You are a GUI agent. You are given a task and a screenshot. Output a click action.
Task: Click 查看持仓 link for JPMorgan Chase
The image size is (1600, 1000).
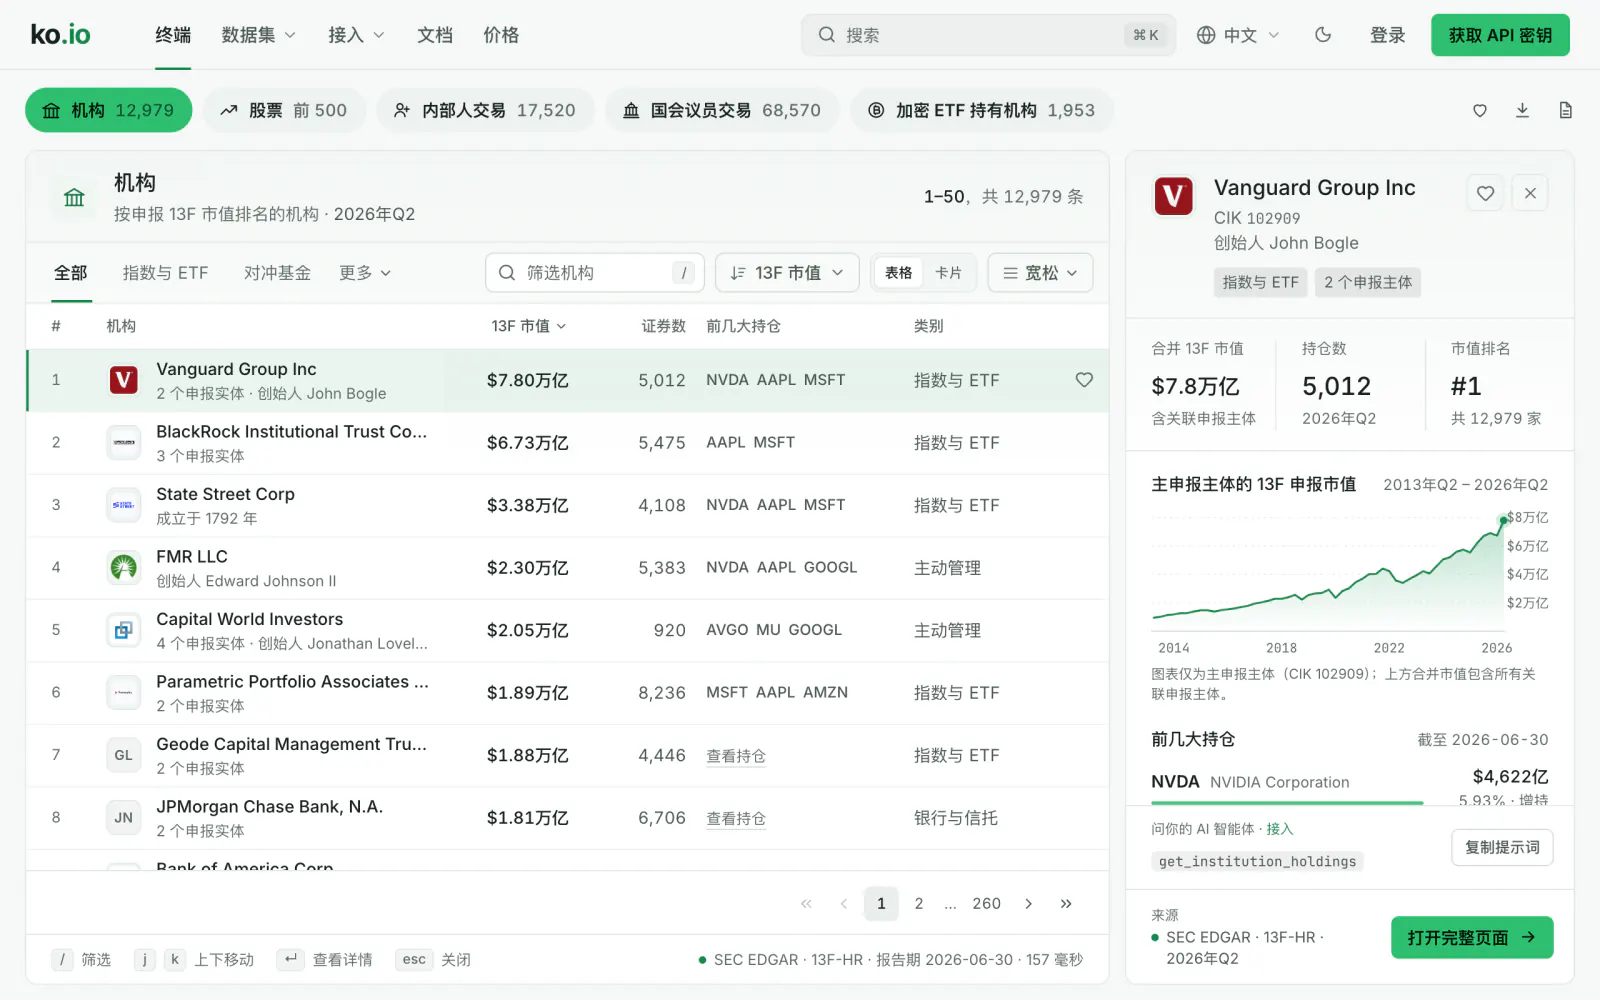tap(736, 818)
